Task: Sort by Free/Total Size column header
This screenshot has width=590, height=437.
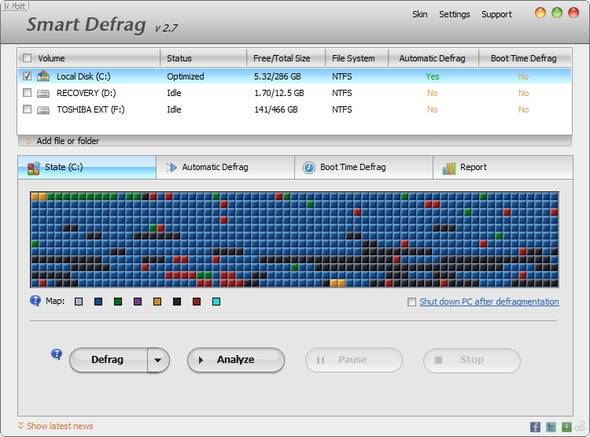Action: 286,58
